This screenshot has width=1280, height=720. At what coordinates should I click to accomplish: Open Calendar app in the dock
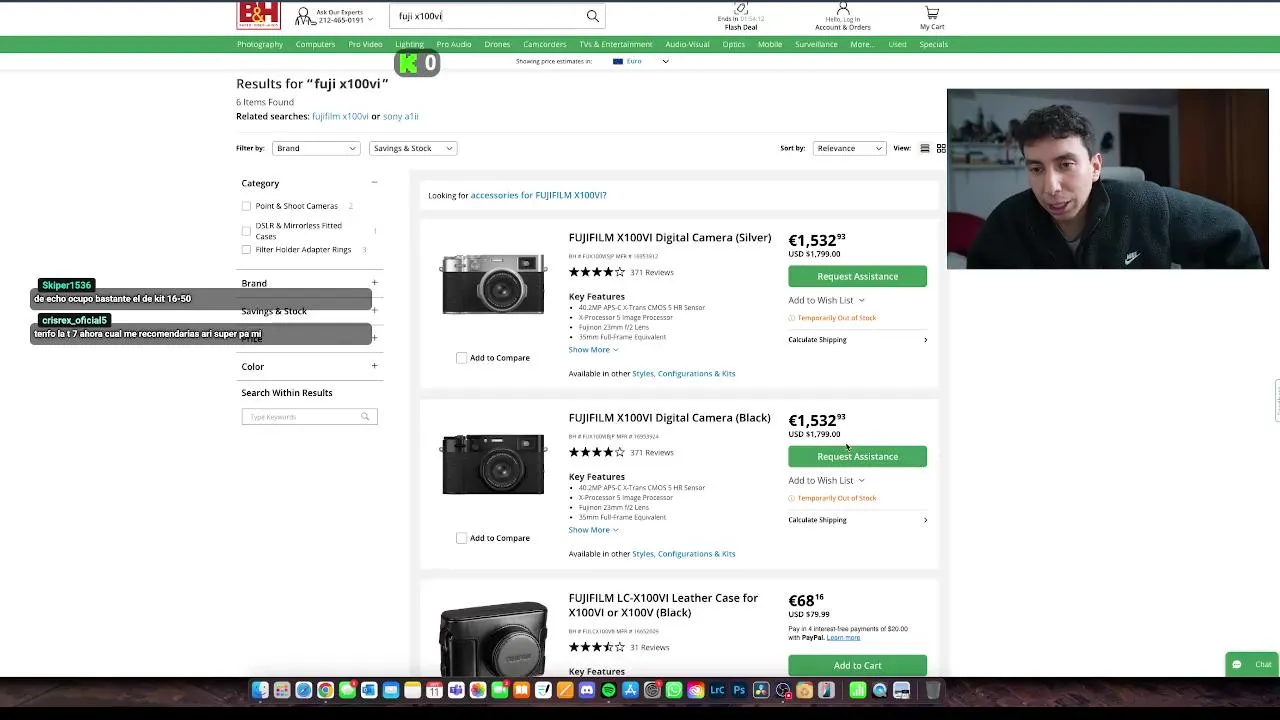(x=434, y=690)
